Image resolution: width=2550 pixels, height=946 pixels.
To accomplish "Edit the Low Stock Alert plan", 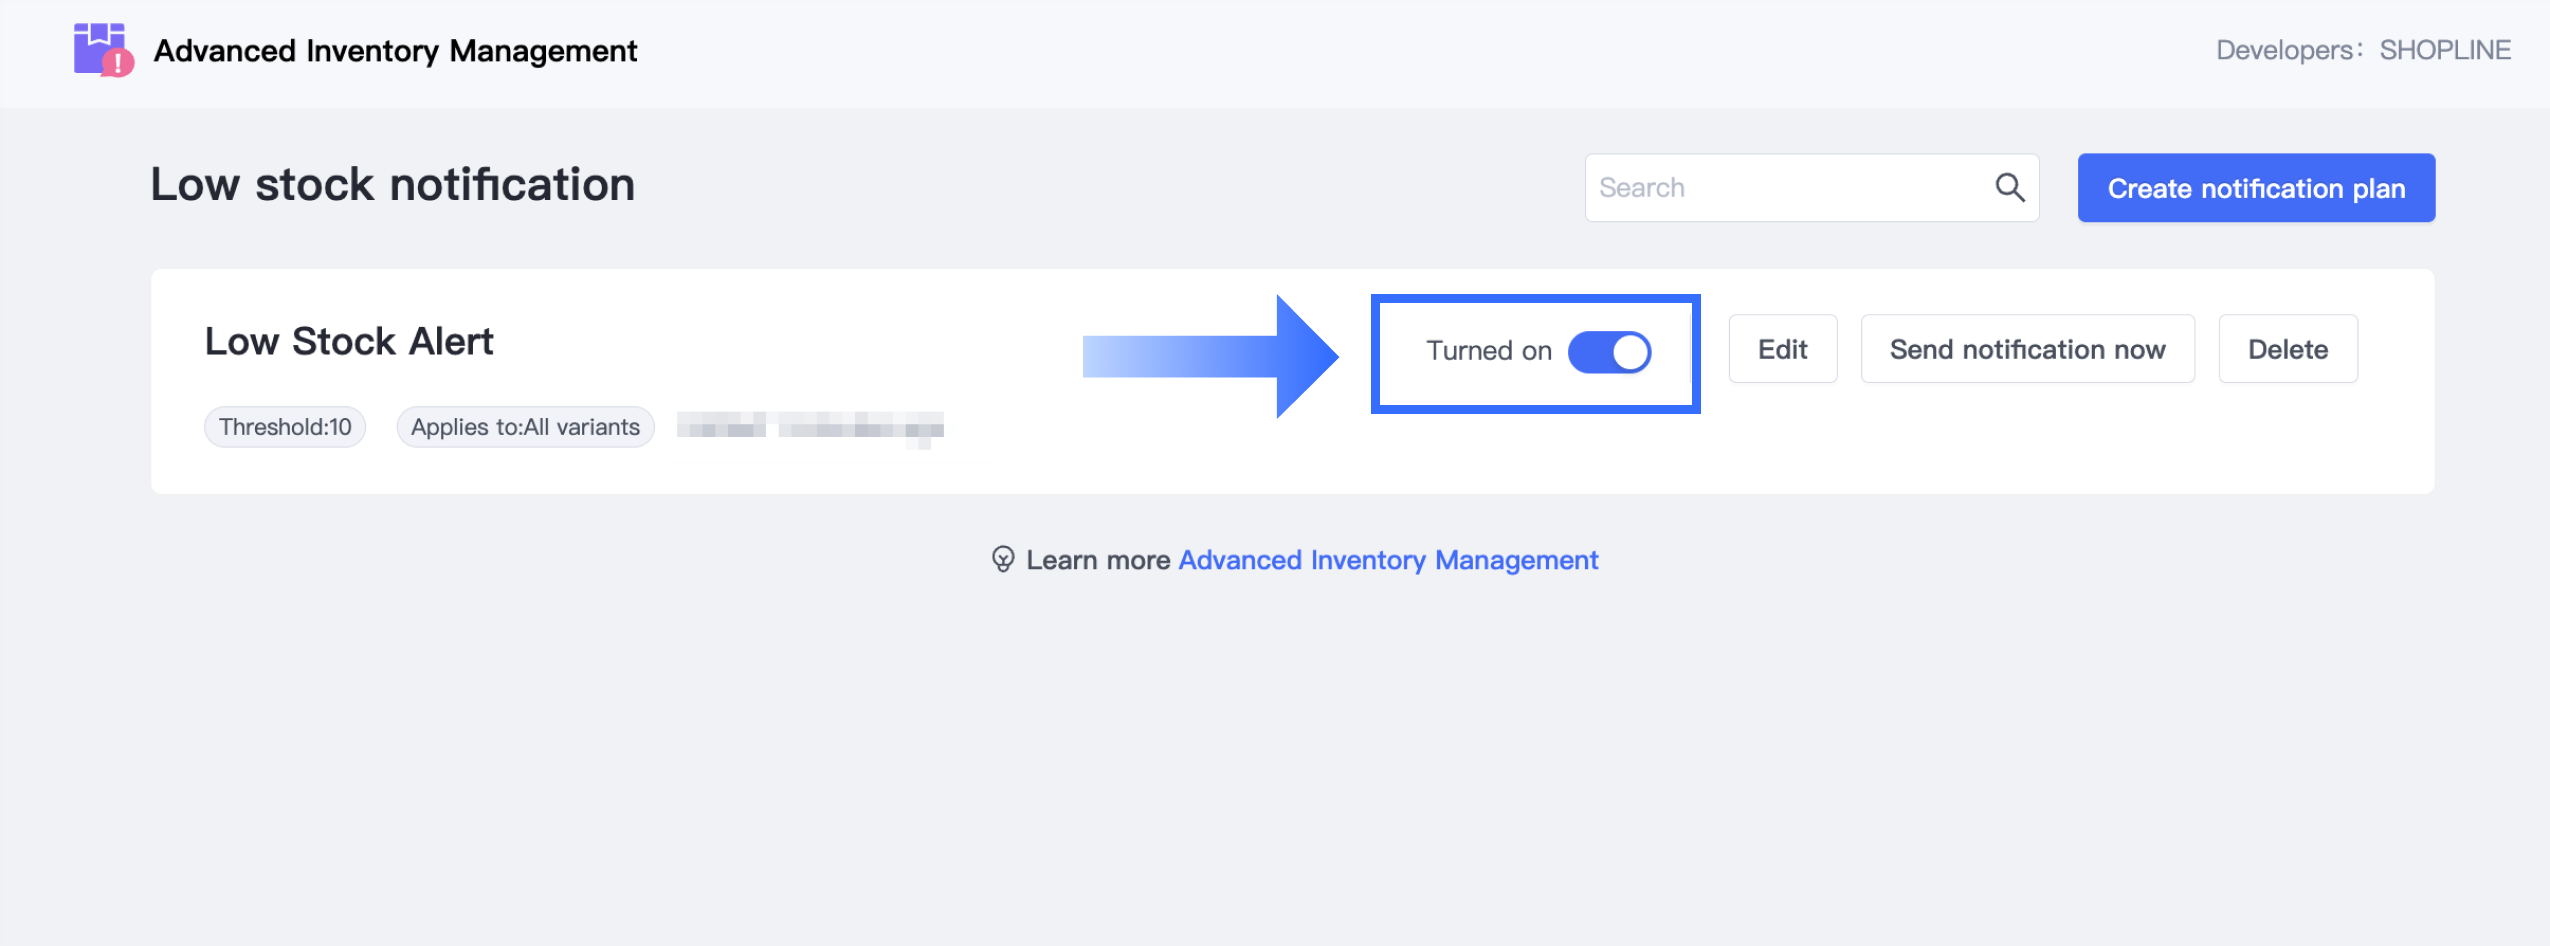I will (x=1782, y=349).
